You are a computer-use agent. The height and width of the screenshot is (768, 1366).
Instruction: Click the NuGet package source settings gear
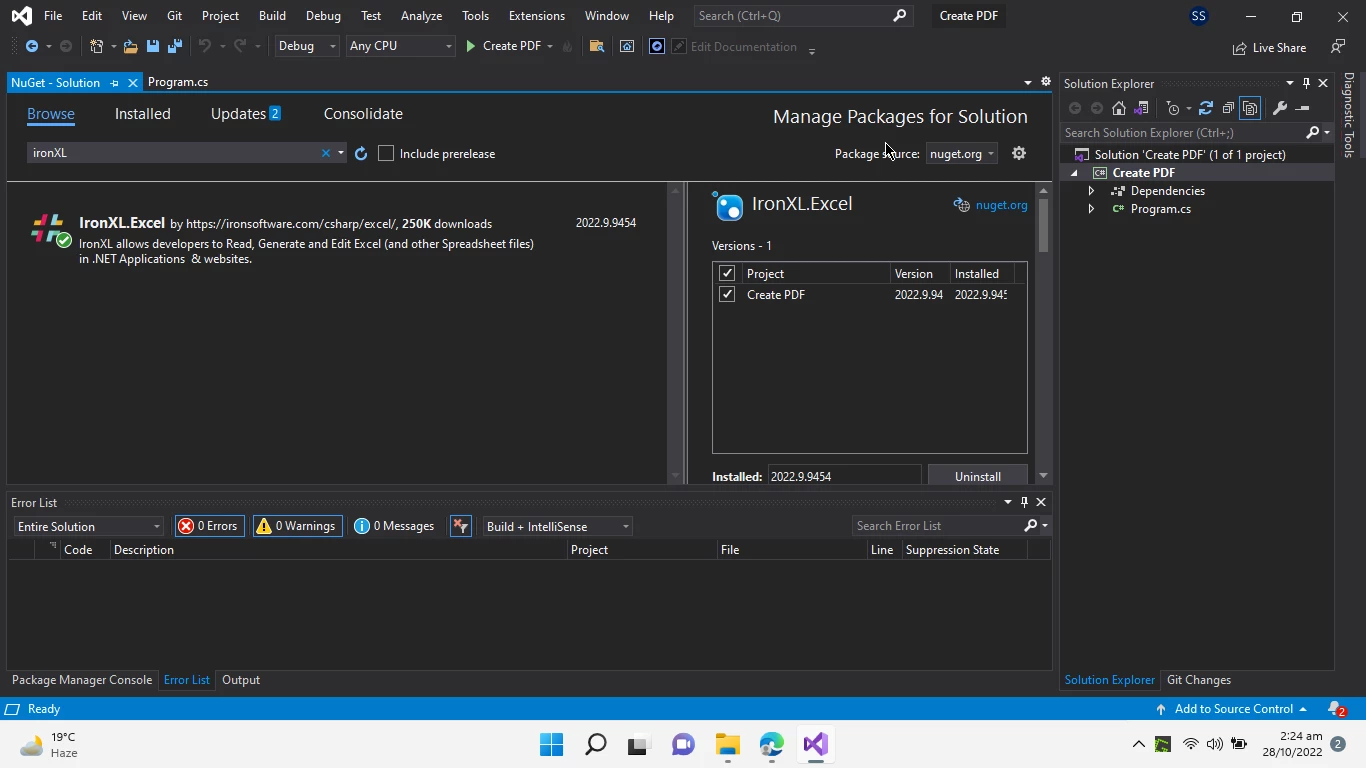click(1018, 153)
